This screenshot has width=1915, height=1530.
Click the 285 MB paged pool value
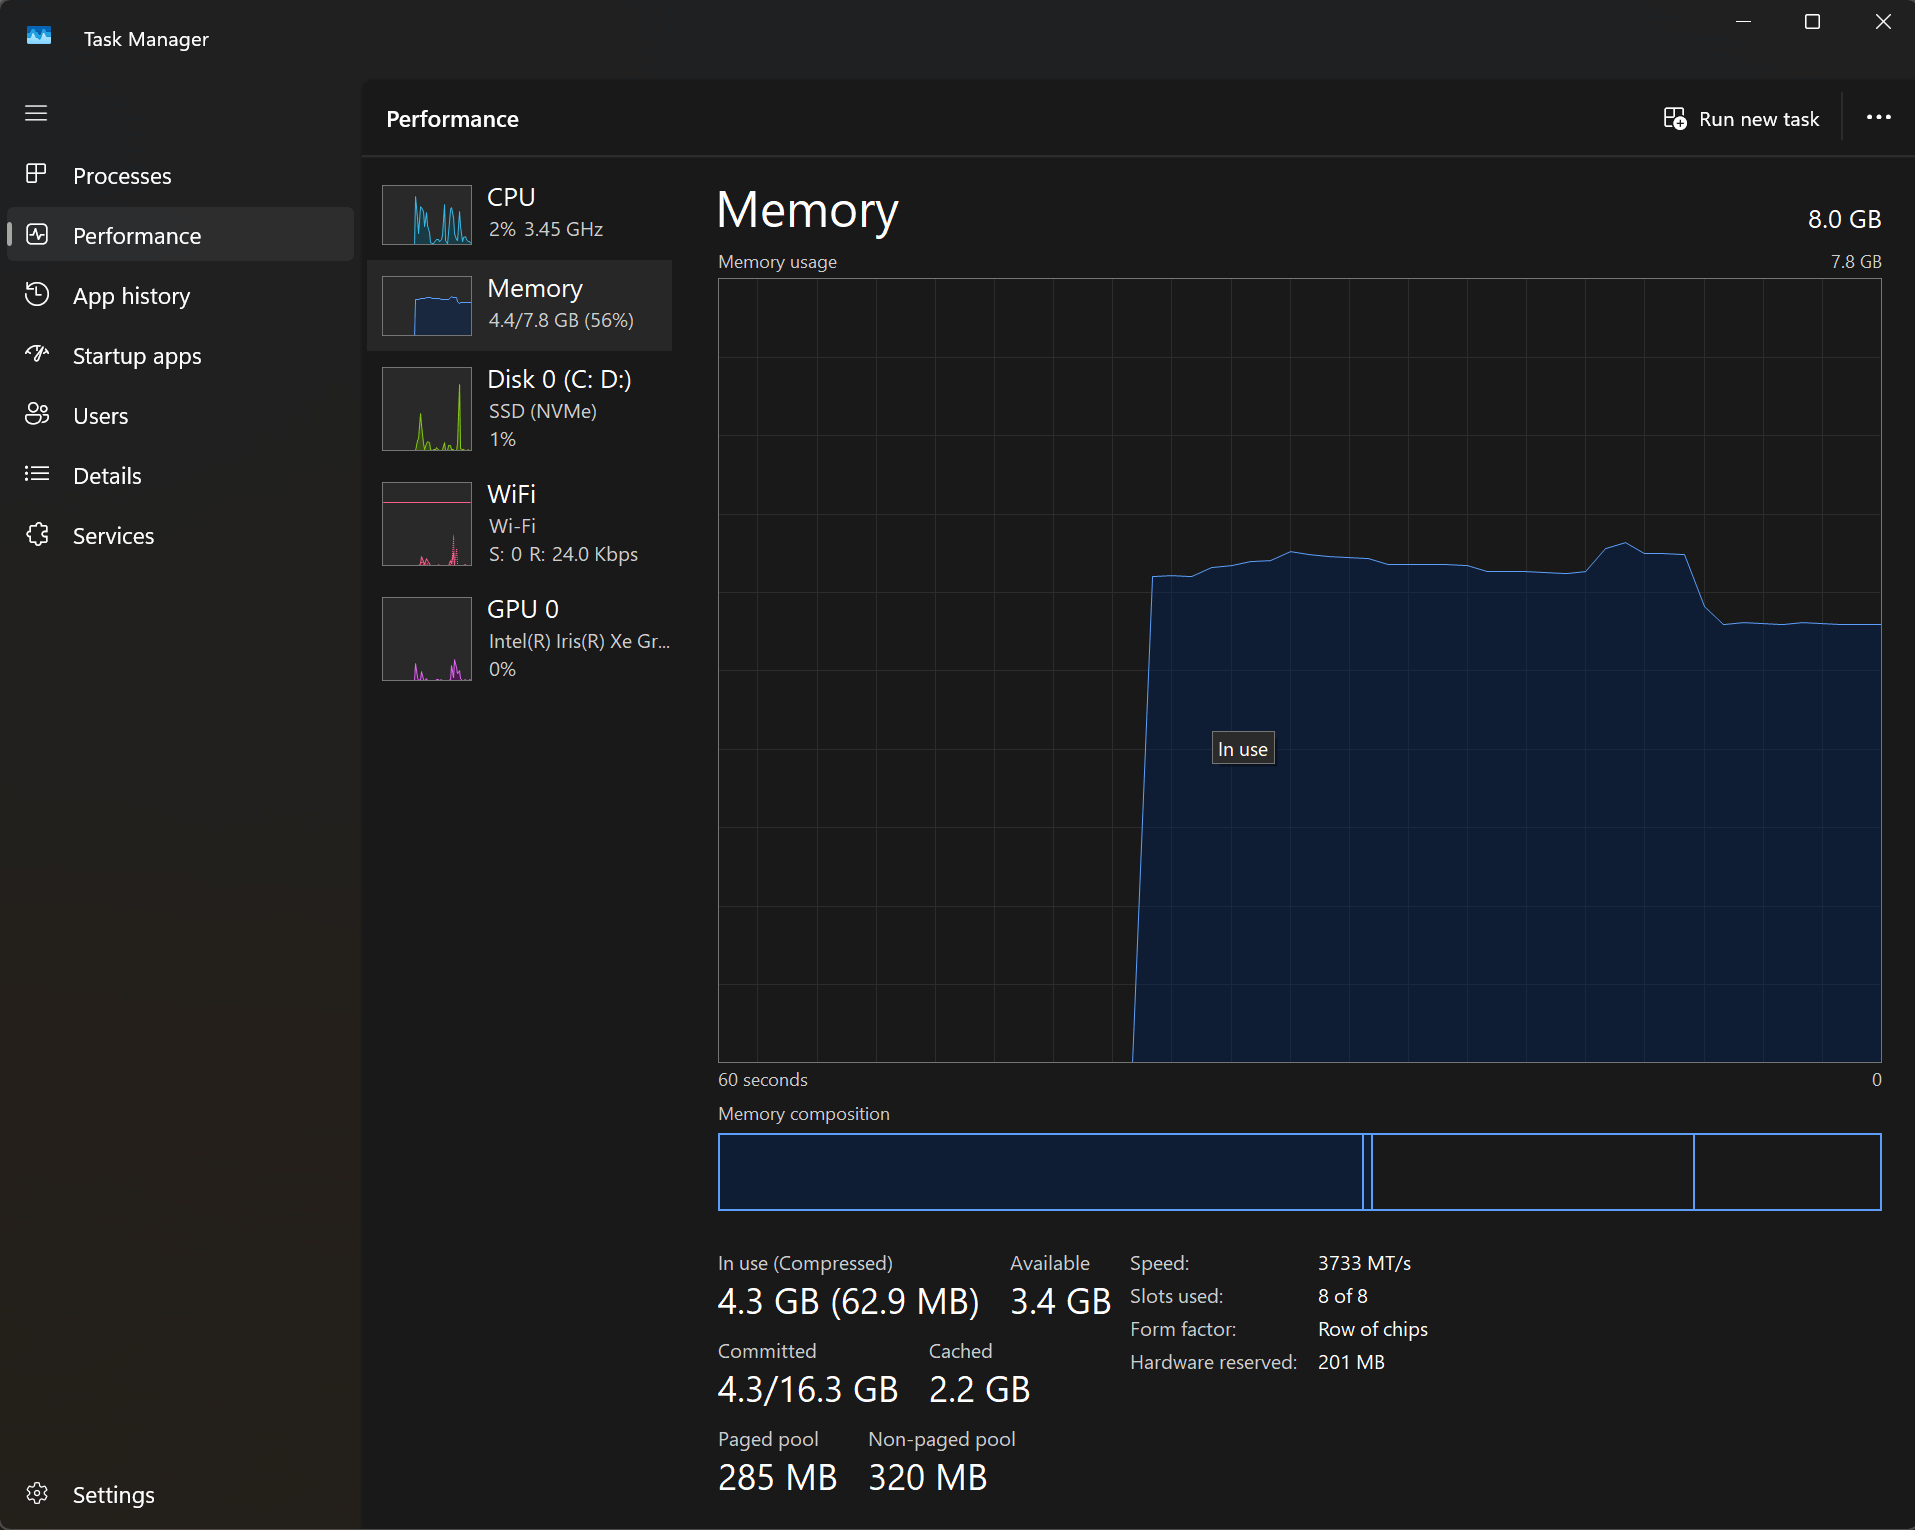(777, 1477)
